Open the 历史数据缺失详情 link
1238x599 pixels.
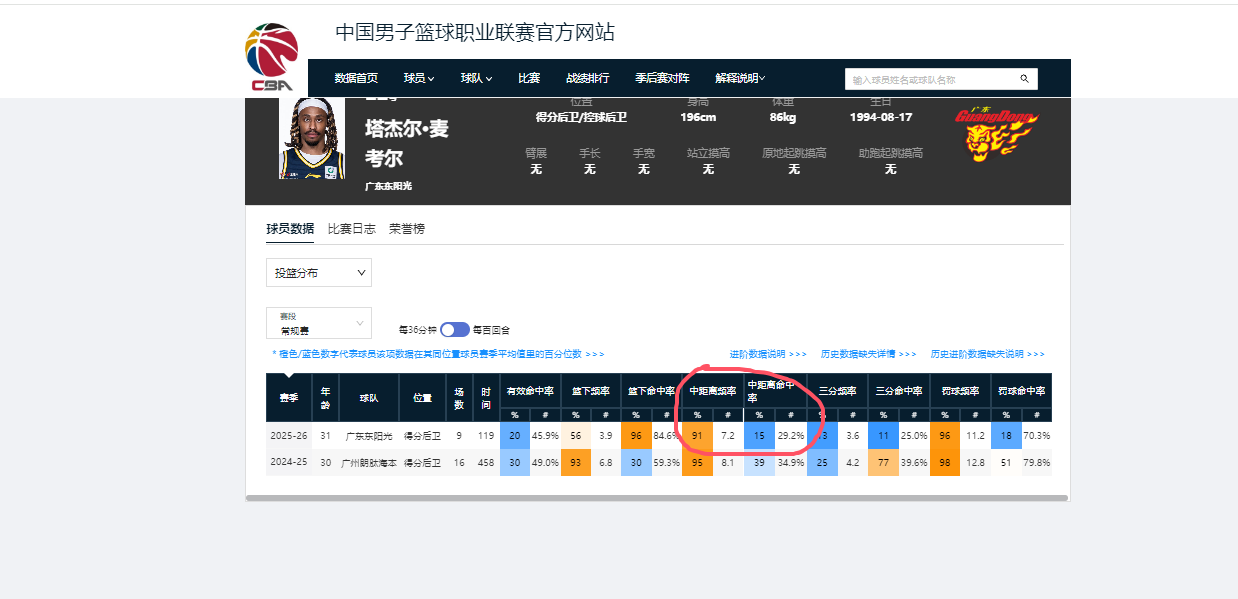coord(869,354)
